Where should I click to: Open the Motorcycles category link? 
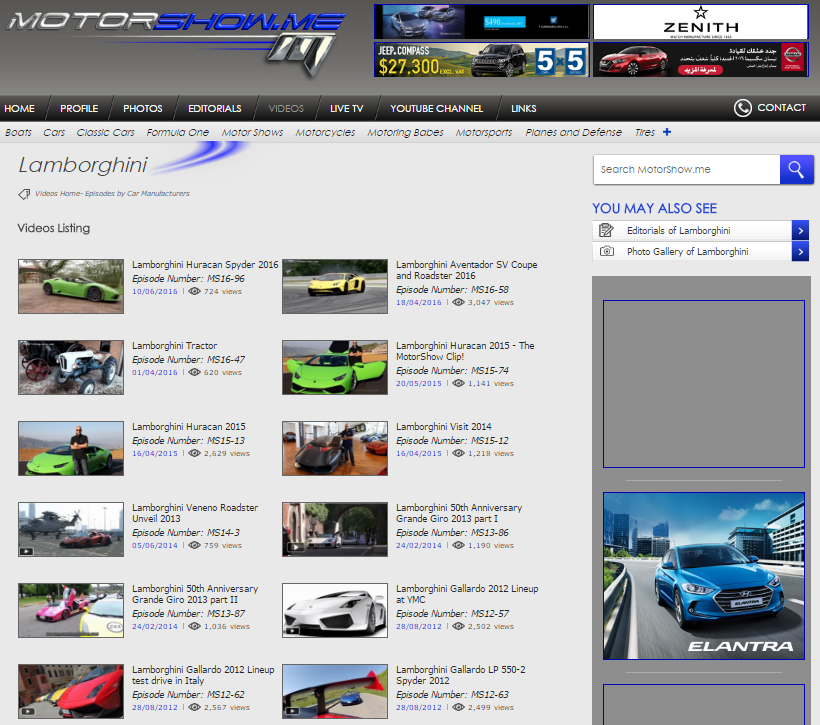(x=325, y=132)
